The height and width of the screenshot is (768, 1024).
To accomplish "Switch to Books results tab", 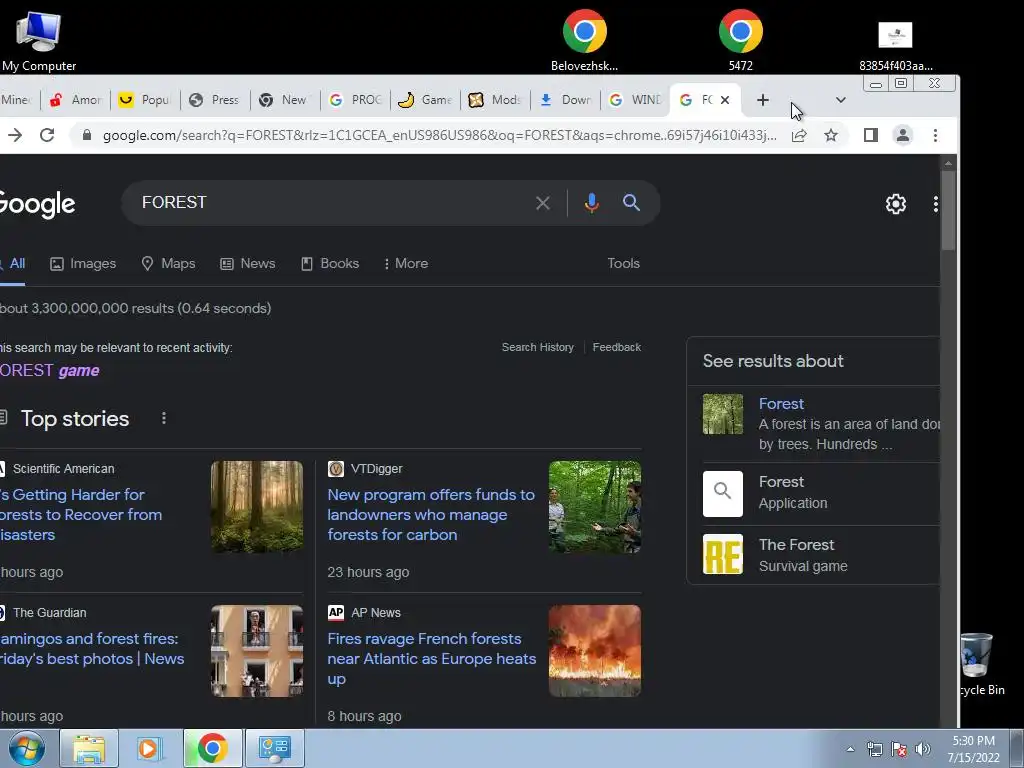I will tap(330, 264).
